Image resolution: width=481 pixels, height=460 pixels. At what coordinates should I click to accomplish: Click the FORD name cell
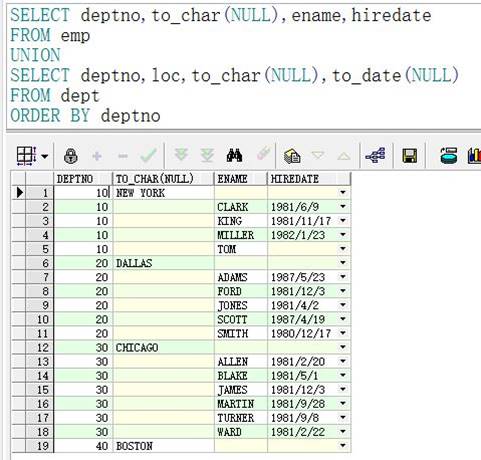coord(241,291)
